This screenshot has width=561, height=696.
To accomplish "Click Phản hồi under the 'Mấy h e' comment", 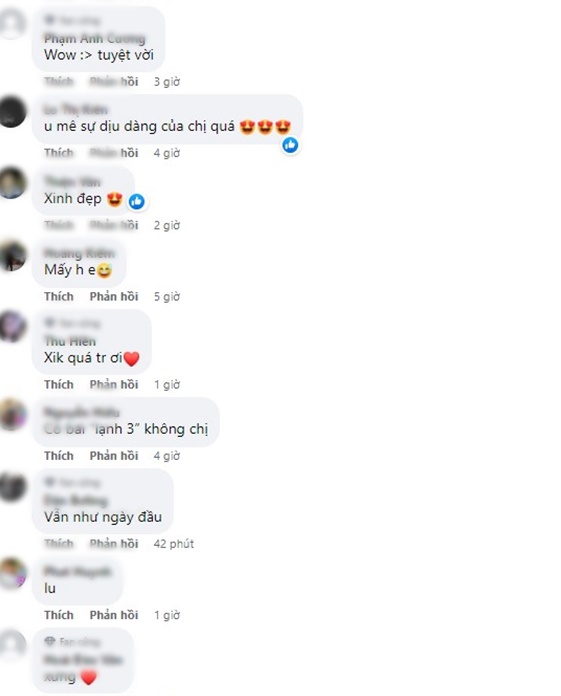I will pyautogui.click(x=114, y=297).
